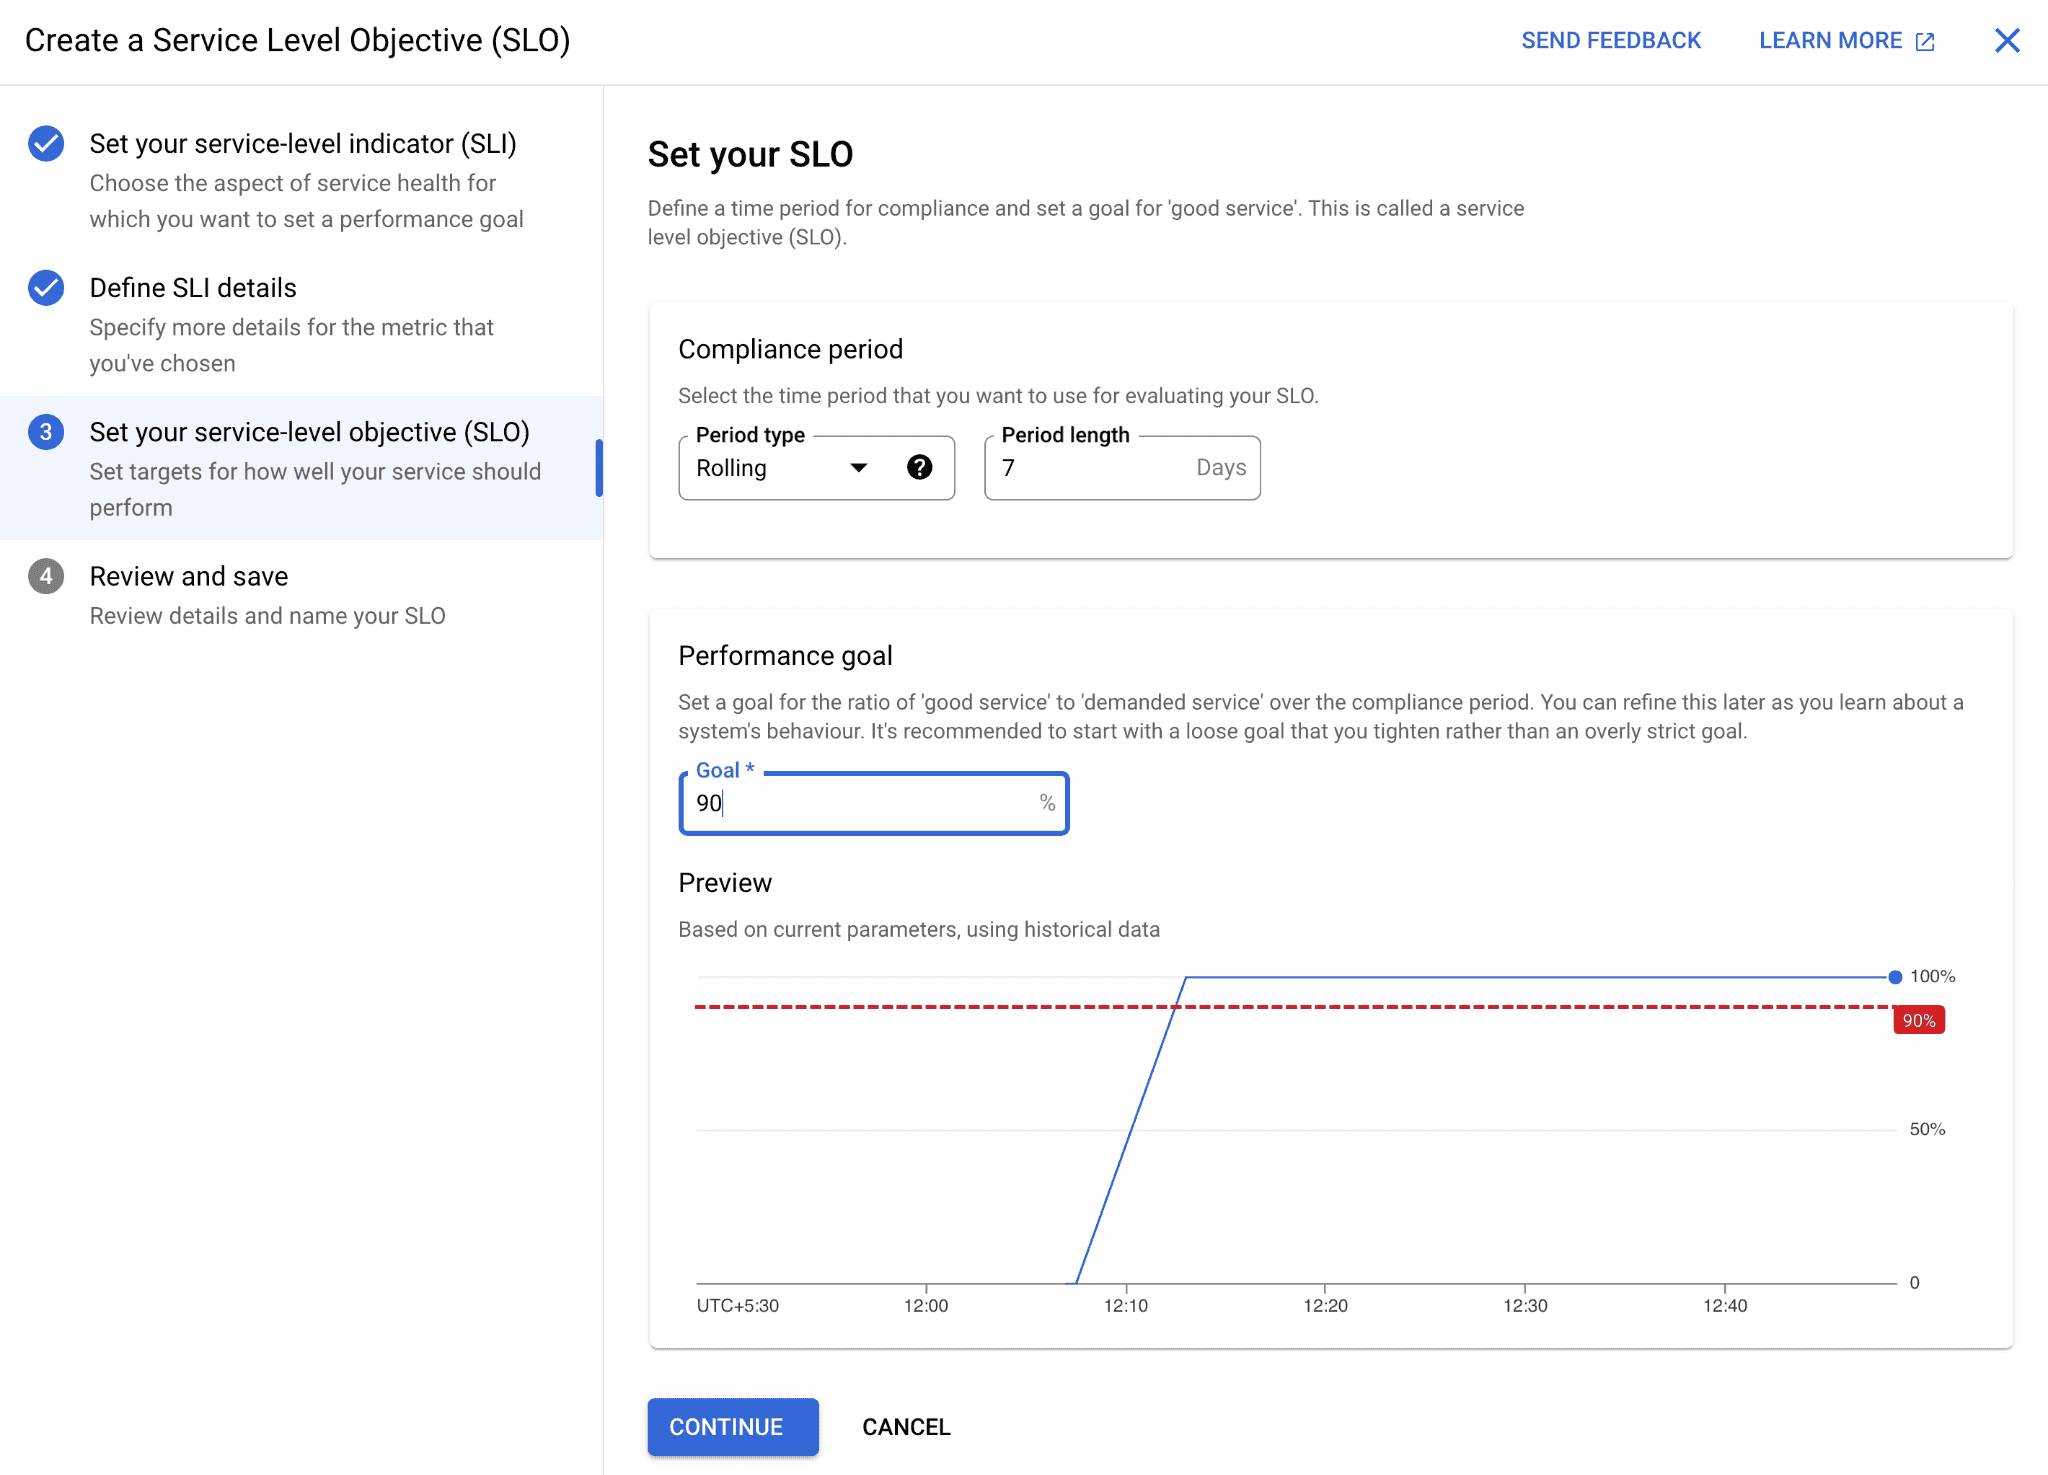Click CANCEL to discard changes
This screenshot has height=1475, width=2048.
905,1426
